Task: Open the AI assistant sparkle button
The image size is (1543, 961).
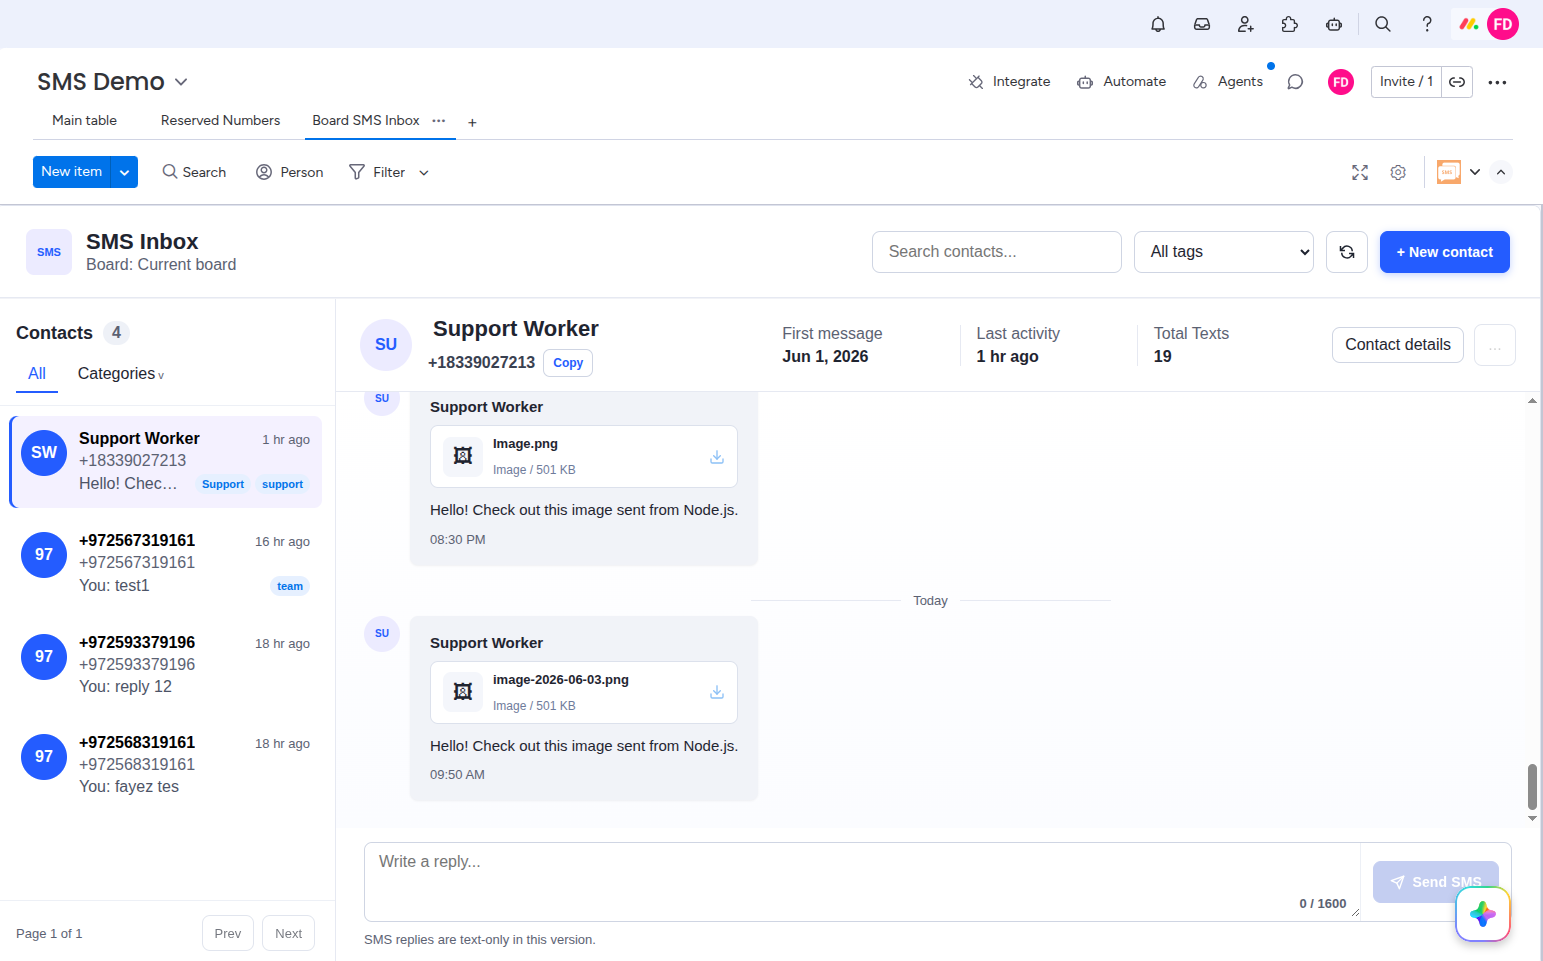Action: coord(1483,914)
